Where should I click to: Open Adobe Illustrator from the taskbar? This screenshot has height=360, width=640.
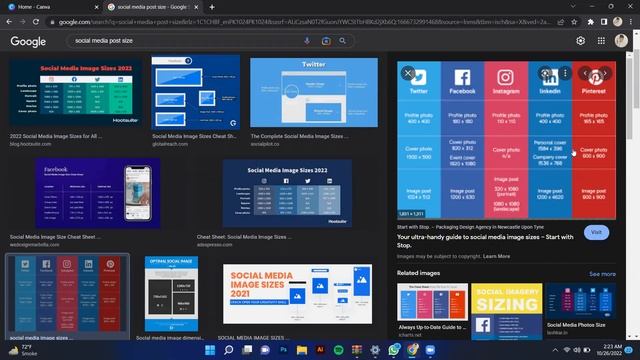(320, 350)
